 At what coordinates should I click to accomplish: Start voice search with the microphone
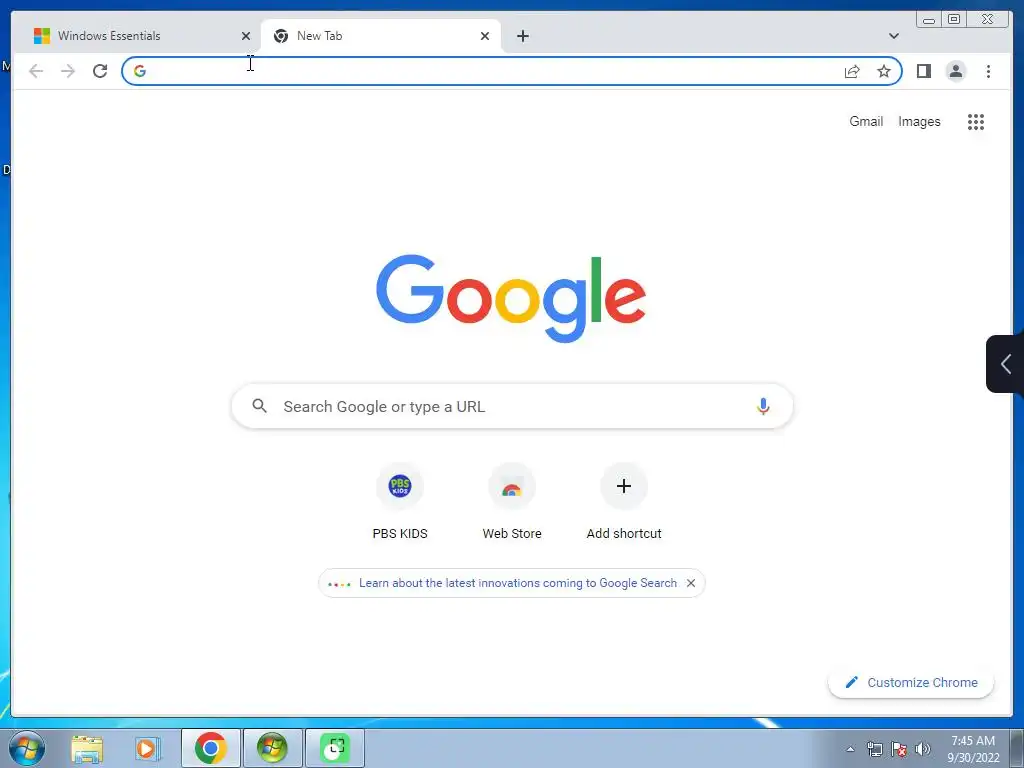(x=763, y=406)
